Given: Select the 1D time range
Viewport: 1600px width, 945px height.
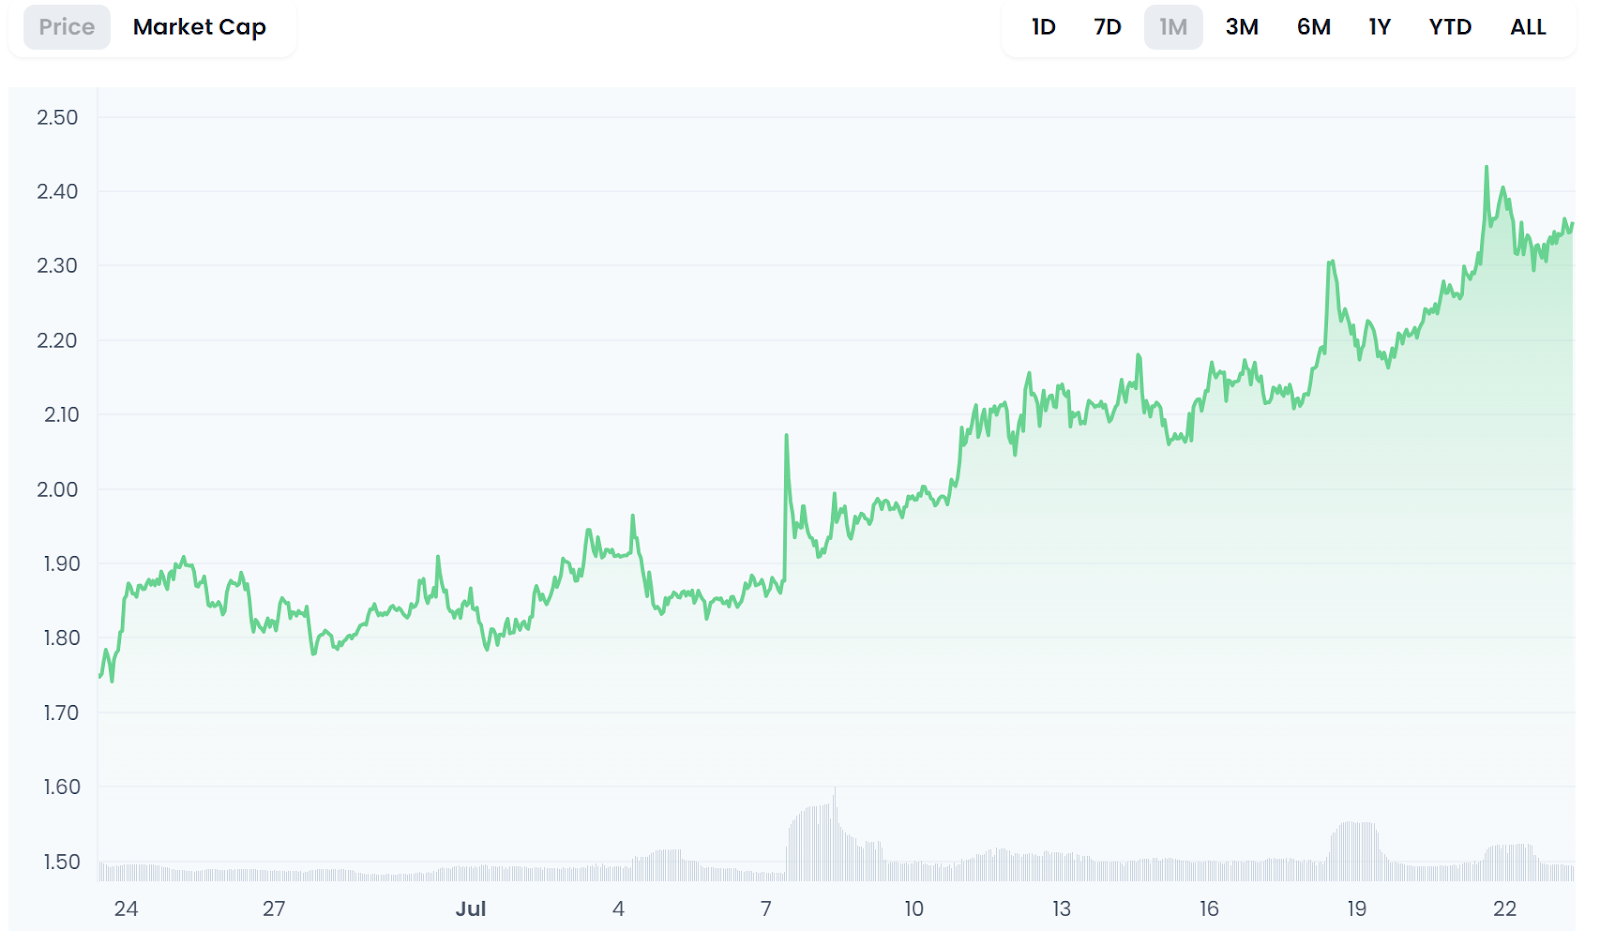Looking at the screenshot, I should pyautogui.click(x=1043, y=27).
